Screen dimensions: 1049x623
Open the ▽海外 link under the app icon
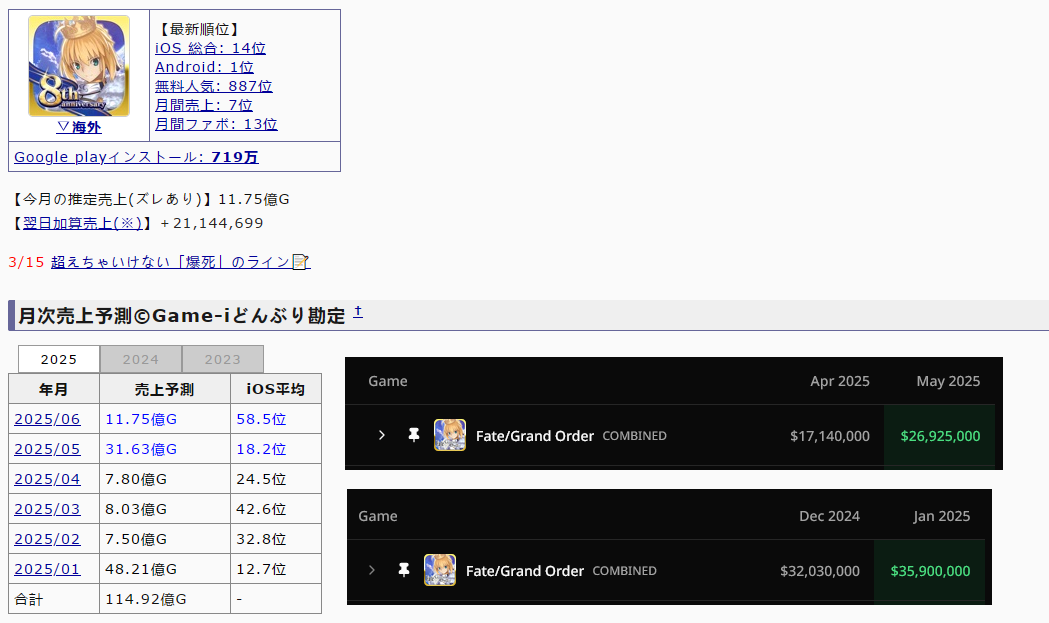79,127
